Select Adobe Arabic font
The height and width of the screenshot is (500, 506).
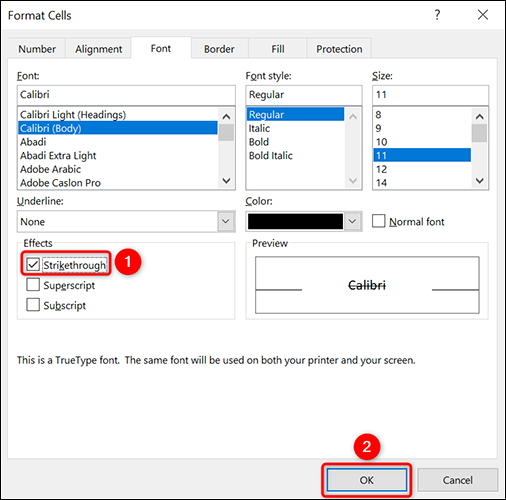click(x=118, y=169)
